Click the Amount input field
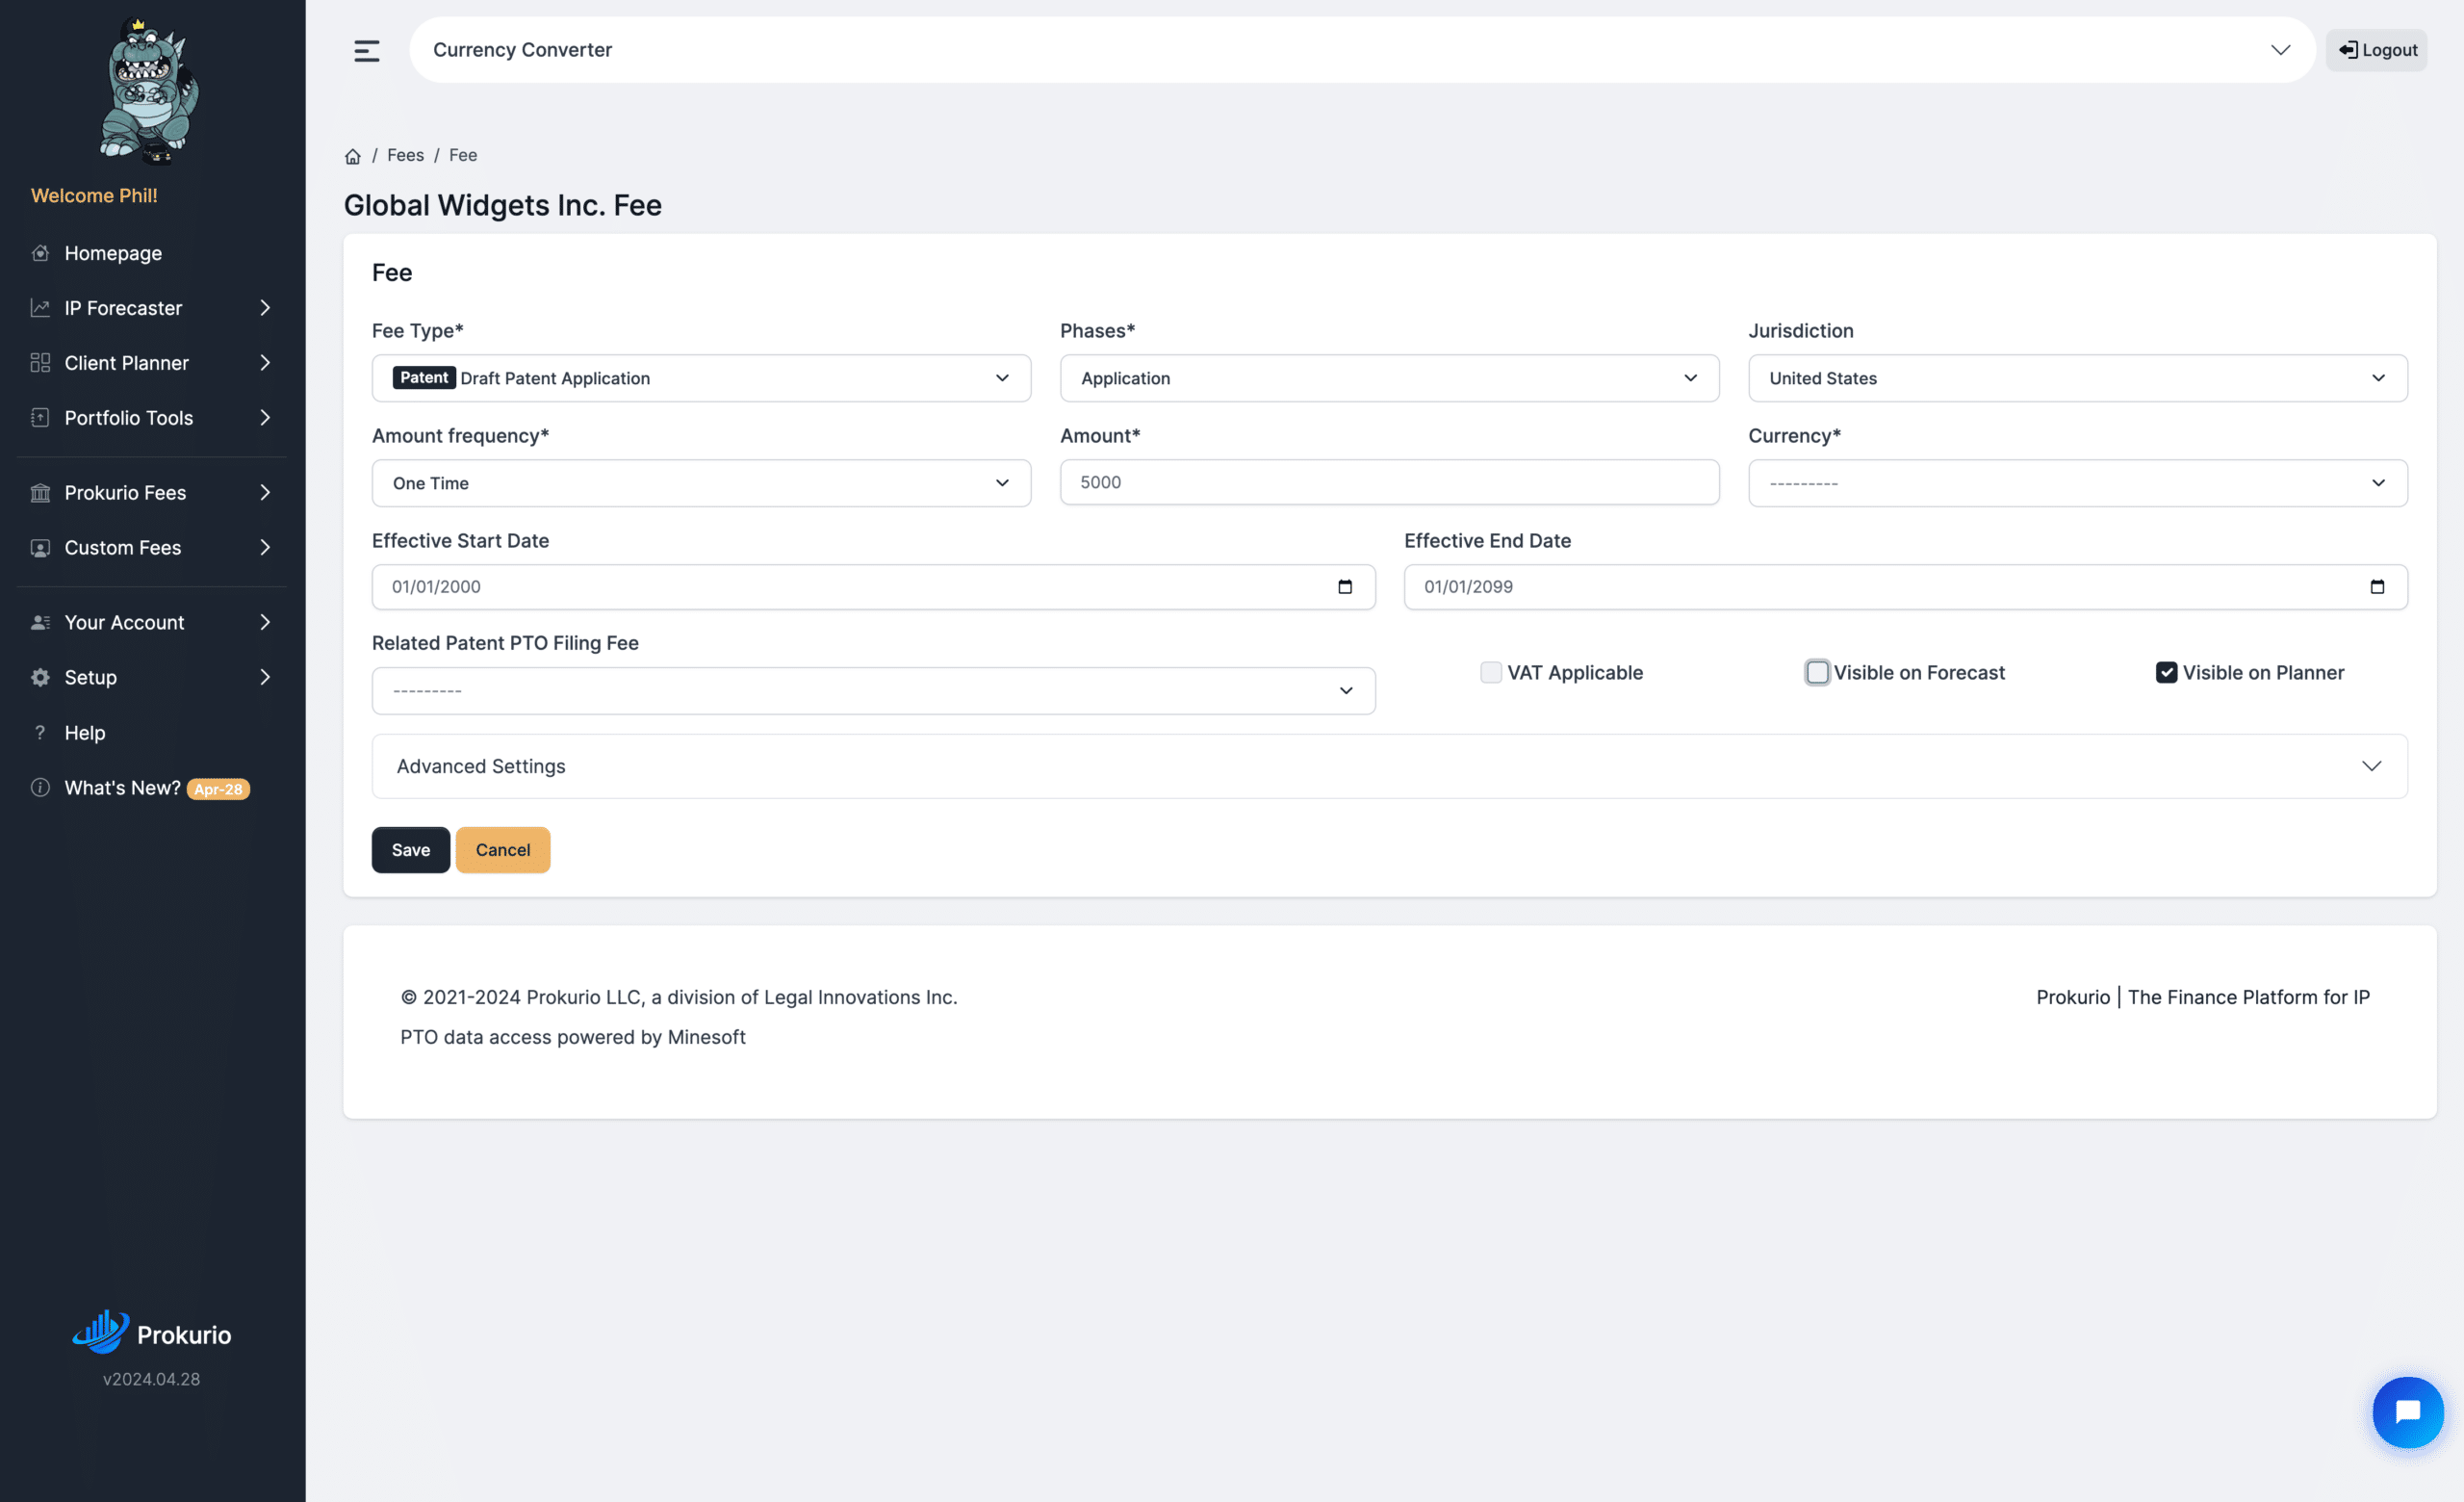This screenshot has width=2464, height=1502. (1389, 482)
